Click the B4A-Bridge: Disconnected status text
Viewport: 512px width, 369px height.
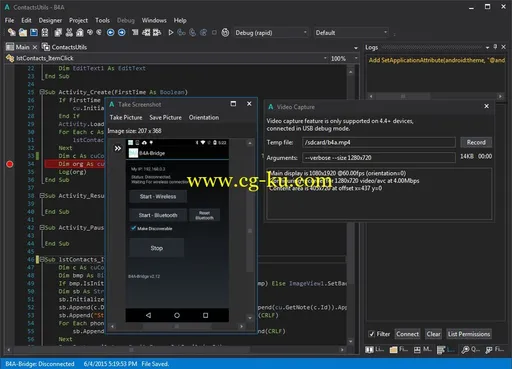click(40, 364)
